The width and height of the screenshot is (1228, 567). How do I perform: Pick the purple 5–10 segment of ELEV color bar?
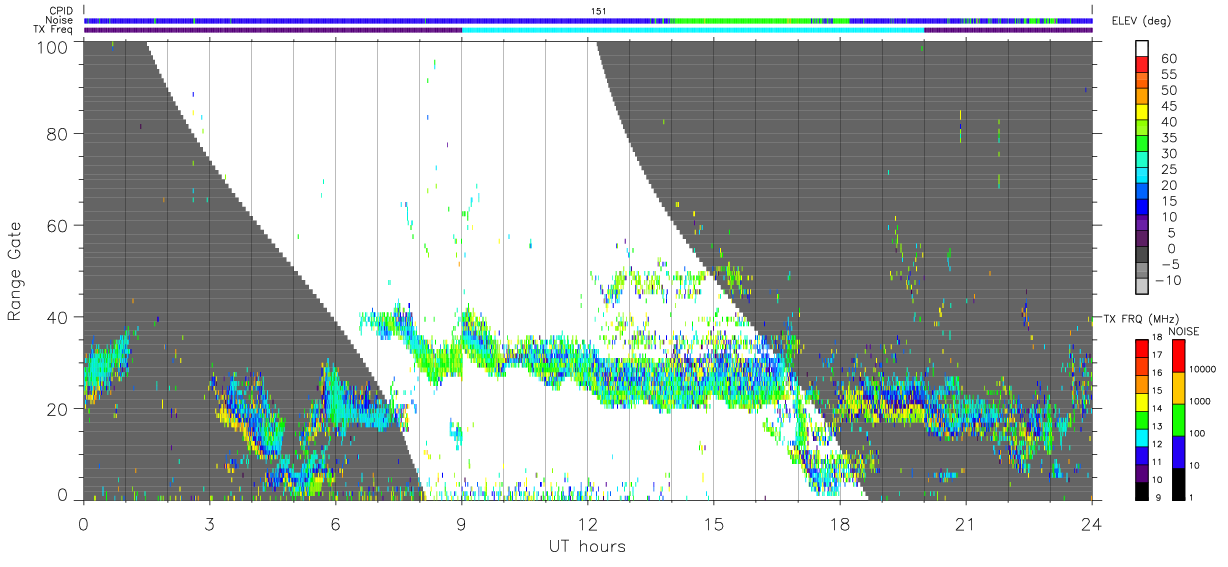pos(1142,225)
